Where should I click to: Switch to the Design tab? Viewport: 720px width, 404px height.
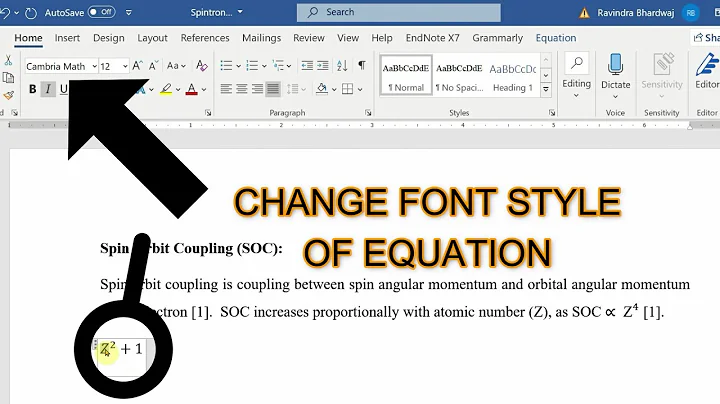109,38
